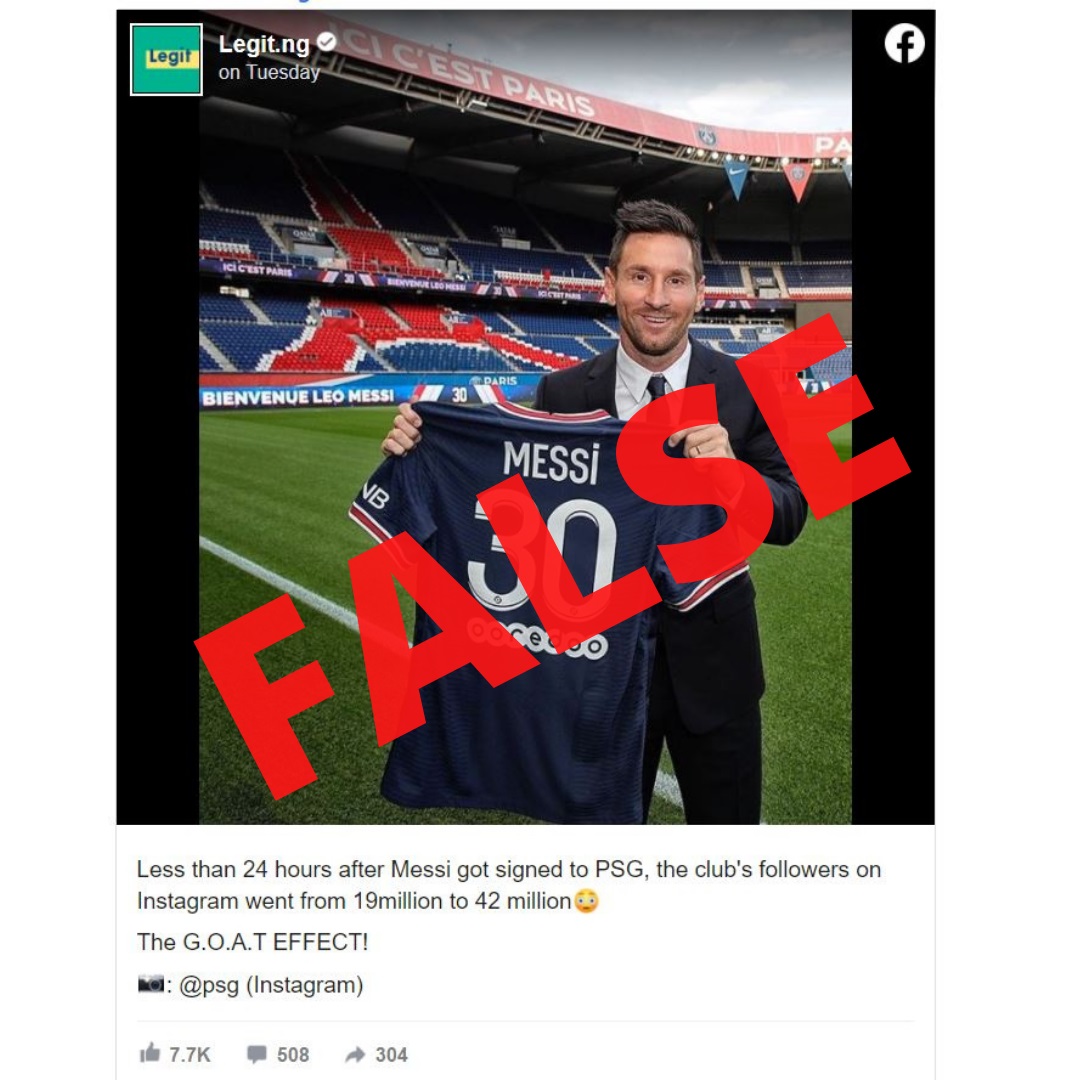Select "The G.O.A.T EFFECT!" caption line
Screen dimensions: 1080x1080
point(252,942)
